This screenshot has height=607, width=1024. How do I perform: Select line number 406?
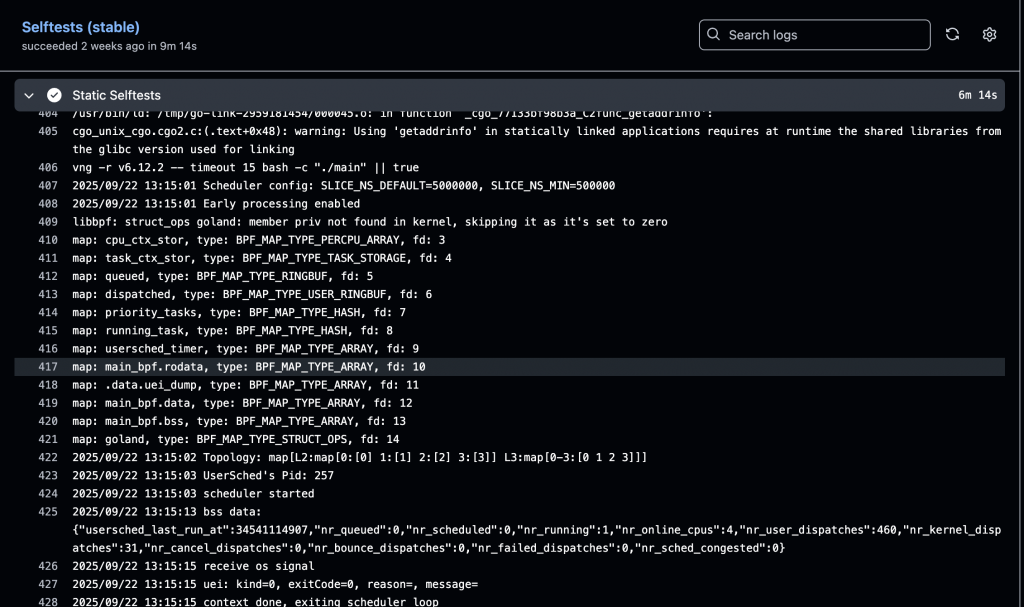point(48,168)
